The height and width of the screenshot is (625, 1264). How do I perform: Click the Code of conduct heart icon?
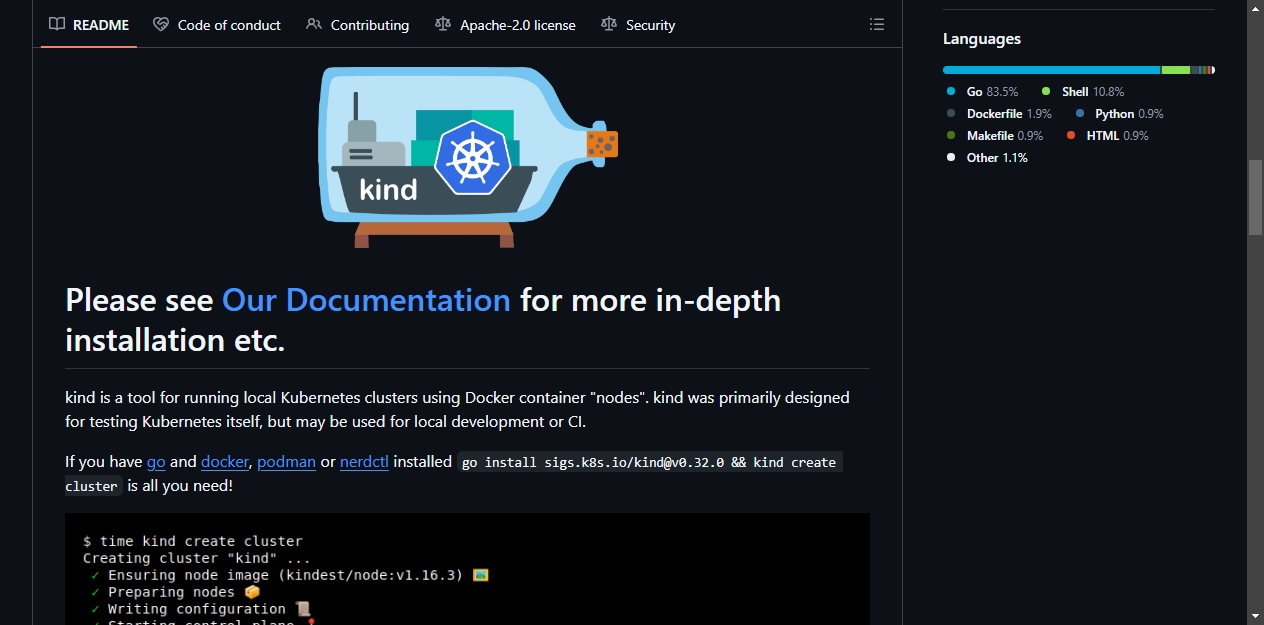pyautogui.click(x=161, y=25)
